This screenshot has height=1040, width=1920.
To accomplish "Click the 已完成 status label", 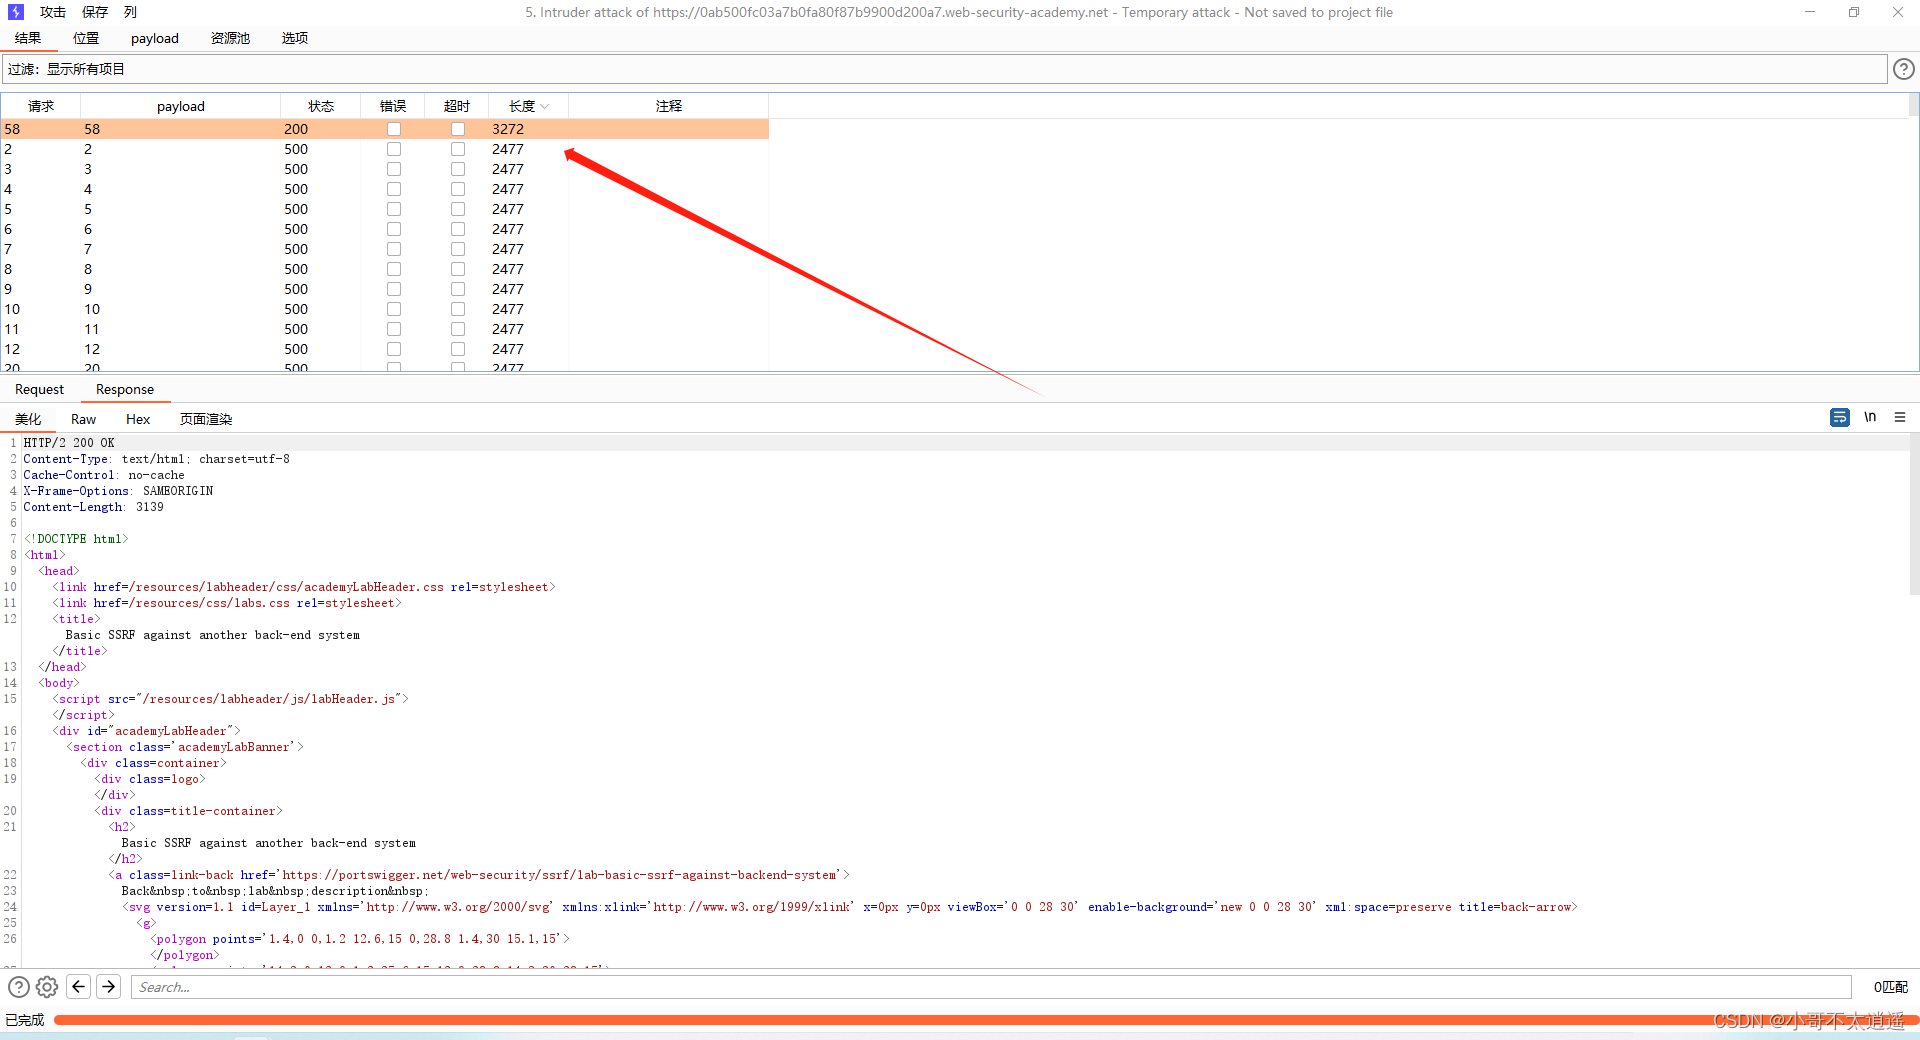I will (25, 1020).
